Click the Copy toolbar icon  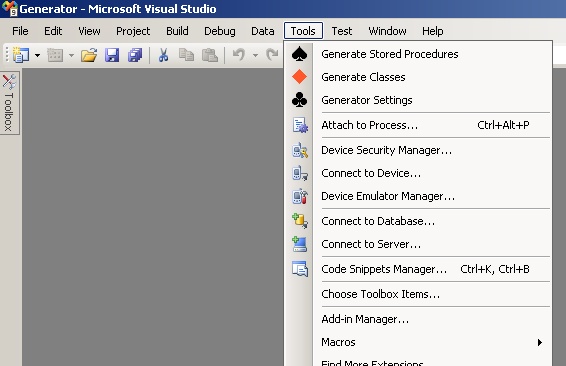[x=186, y=55]
